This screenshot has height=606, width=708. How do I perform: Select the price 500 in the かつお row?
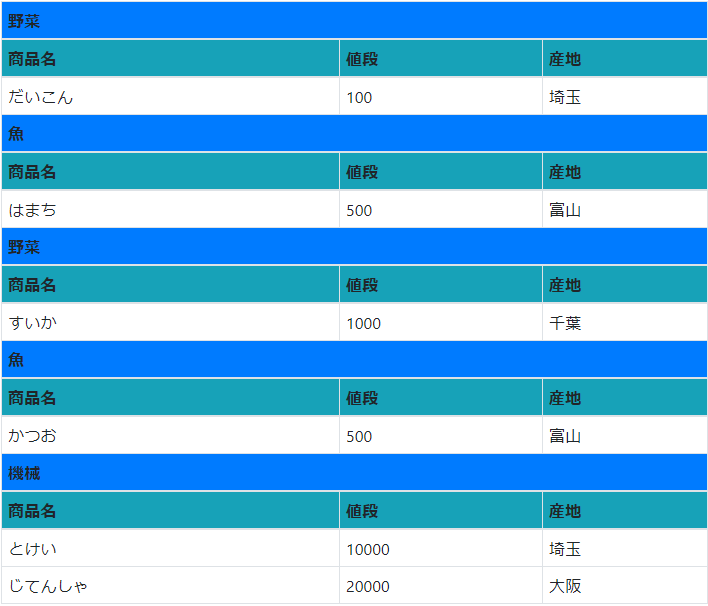tap(359, 436)
